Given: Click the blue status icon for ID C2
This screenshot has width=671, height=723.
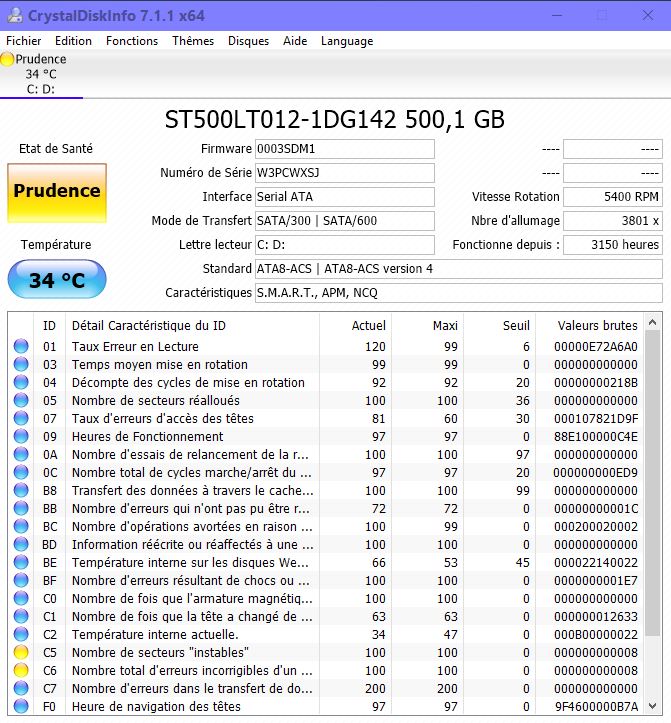Looking at the screenshot, I should 21,634.
